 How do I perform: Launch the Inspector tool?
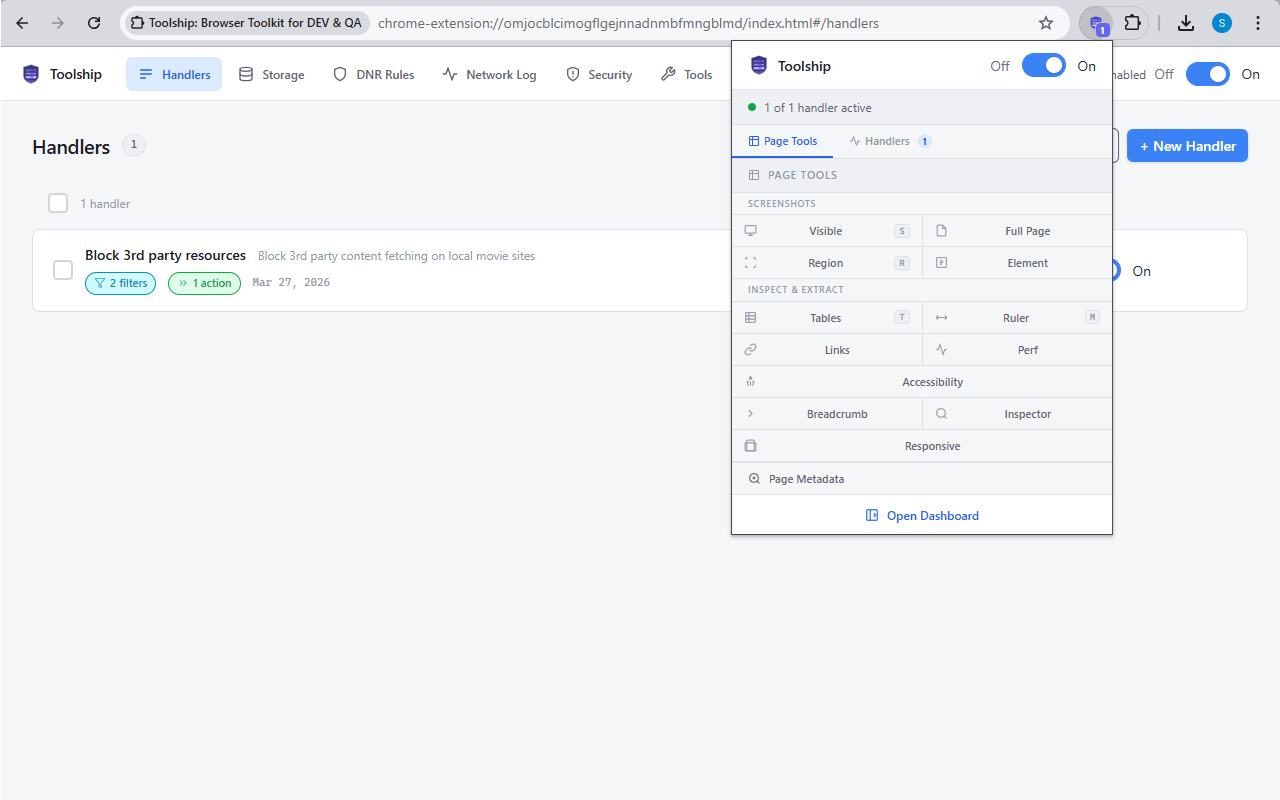[x=1027, y=413]
